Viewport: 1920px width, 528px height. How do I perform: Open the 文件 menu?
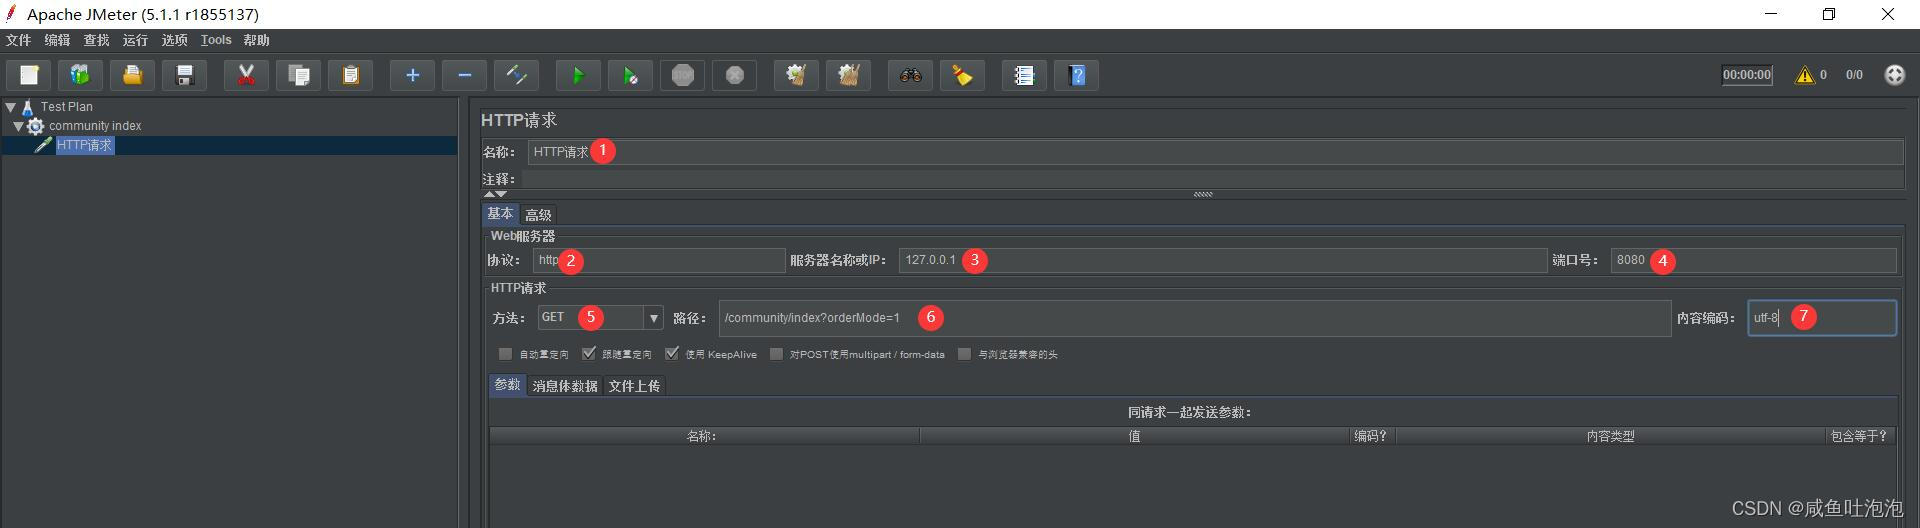point(18,40)
